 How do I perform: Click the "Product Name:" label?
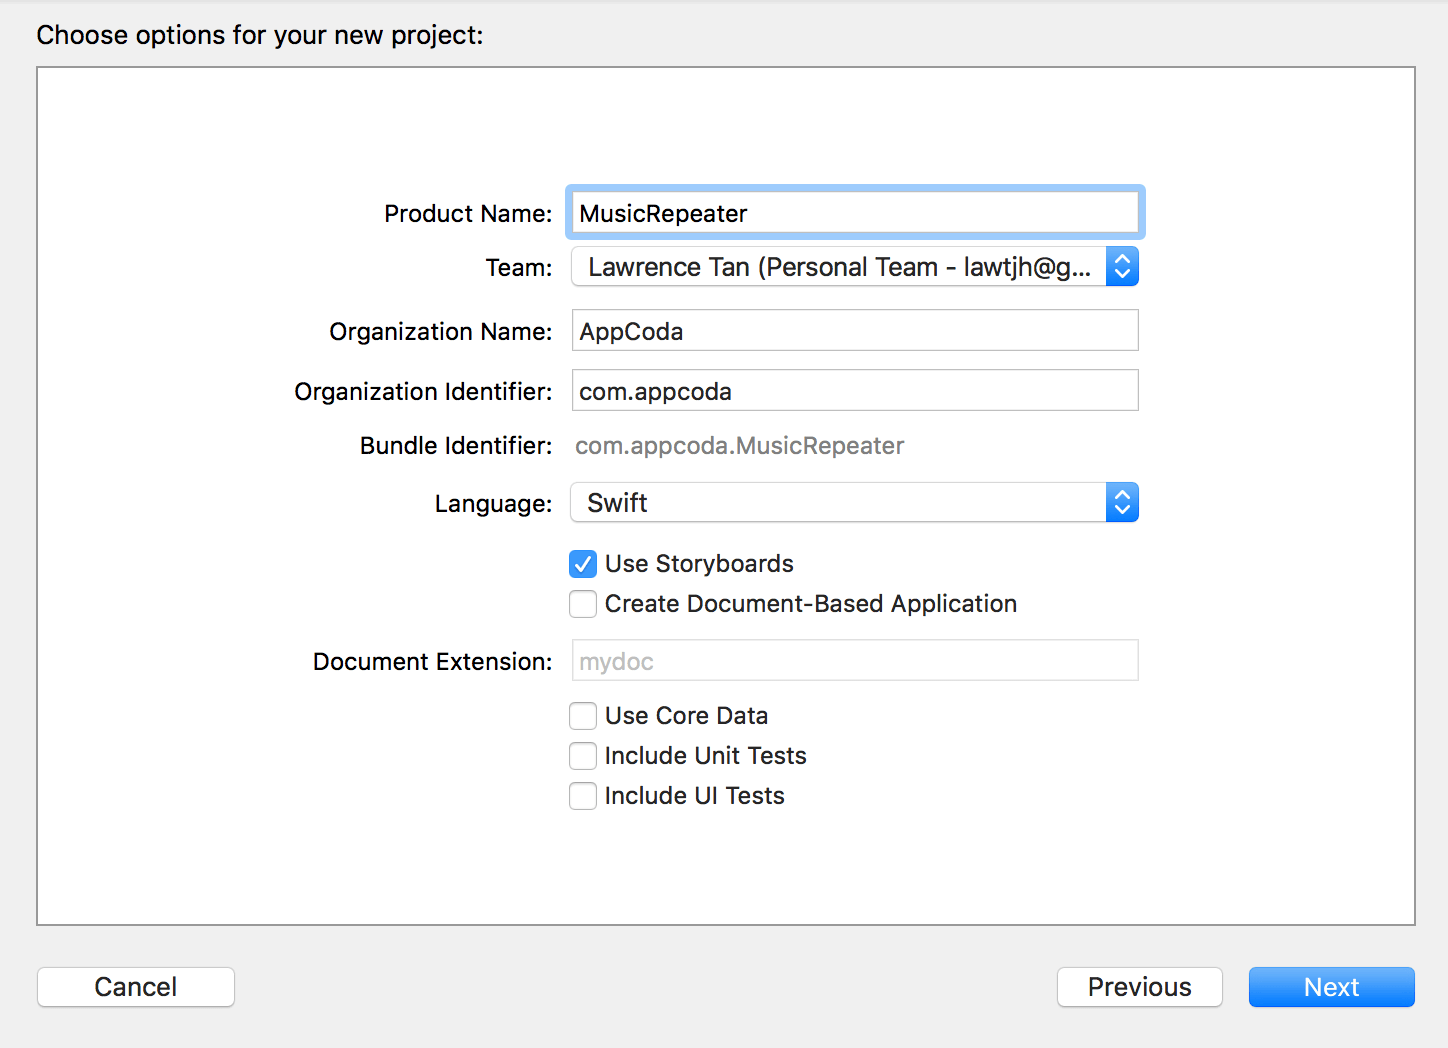pos(468,214)
